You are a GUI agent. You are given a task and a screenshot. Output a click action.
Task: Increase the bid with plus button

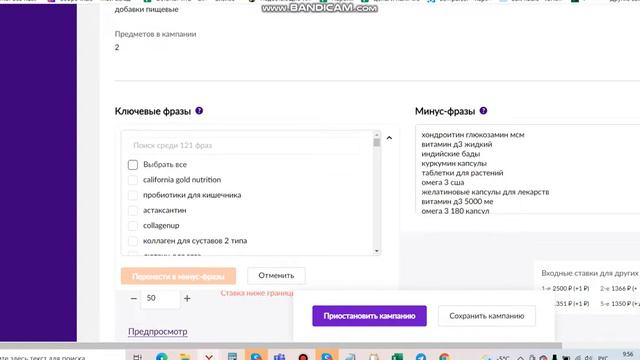(187, 298)
